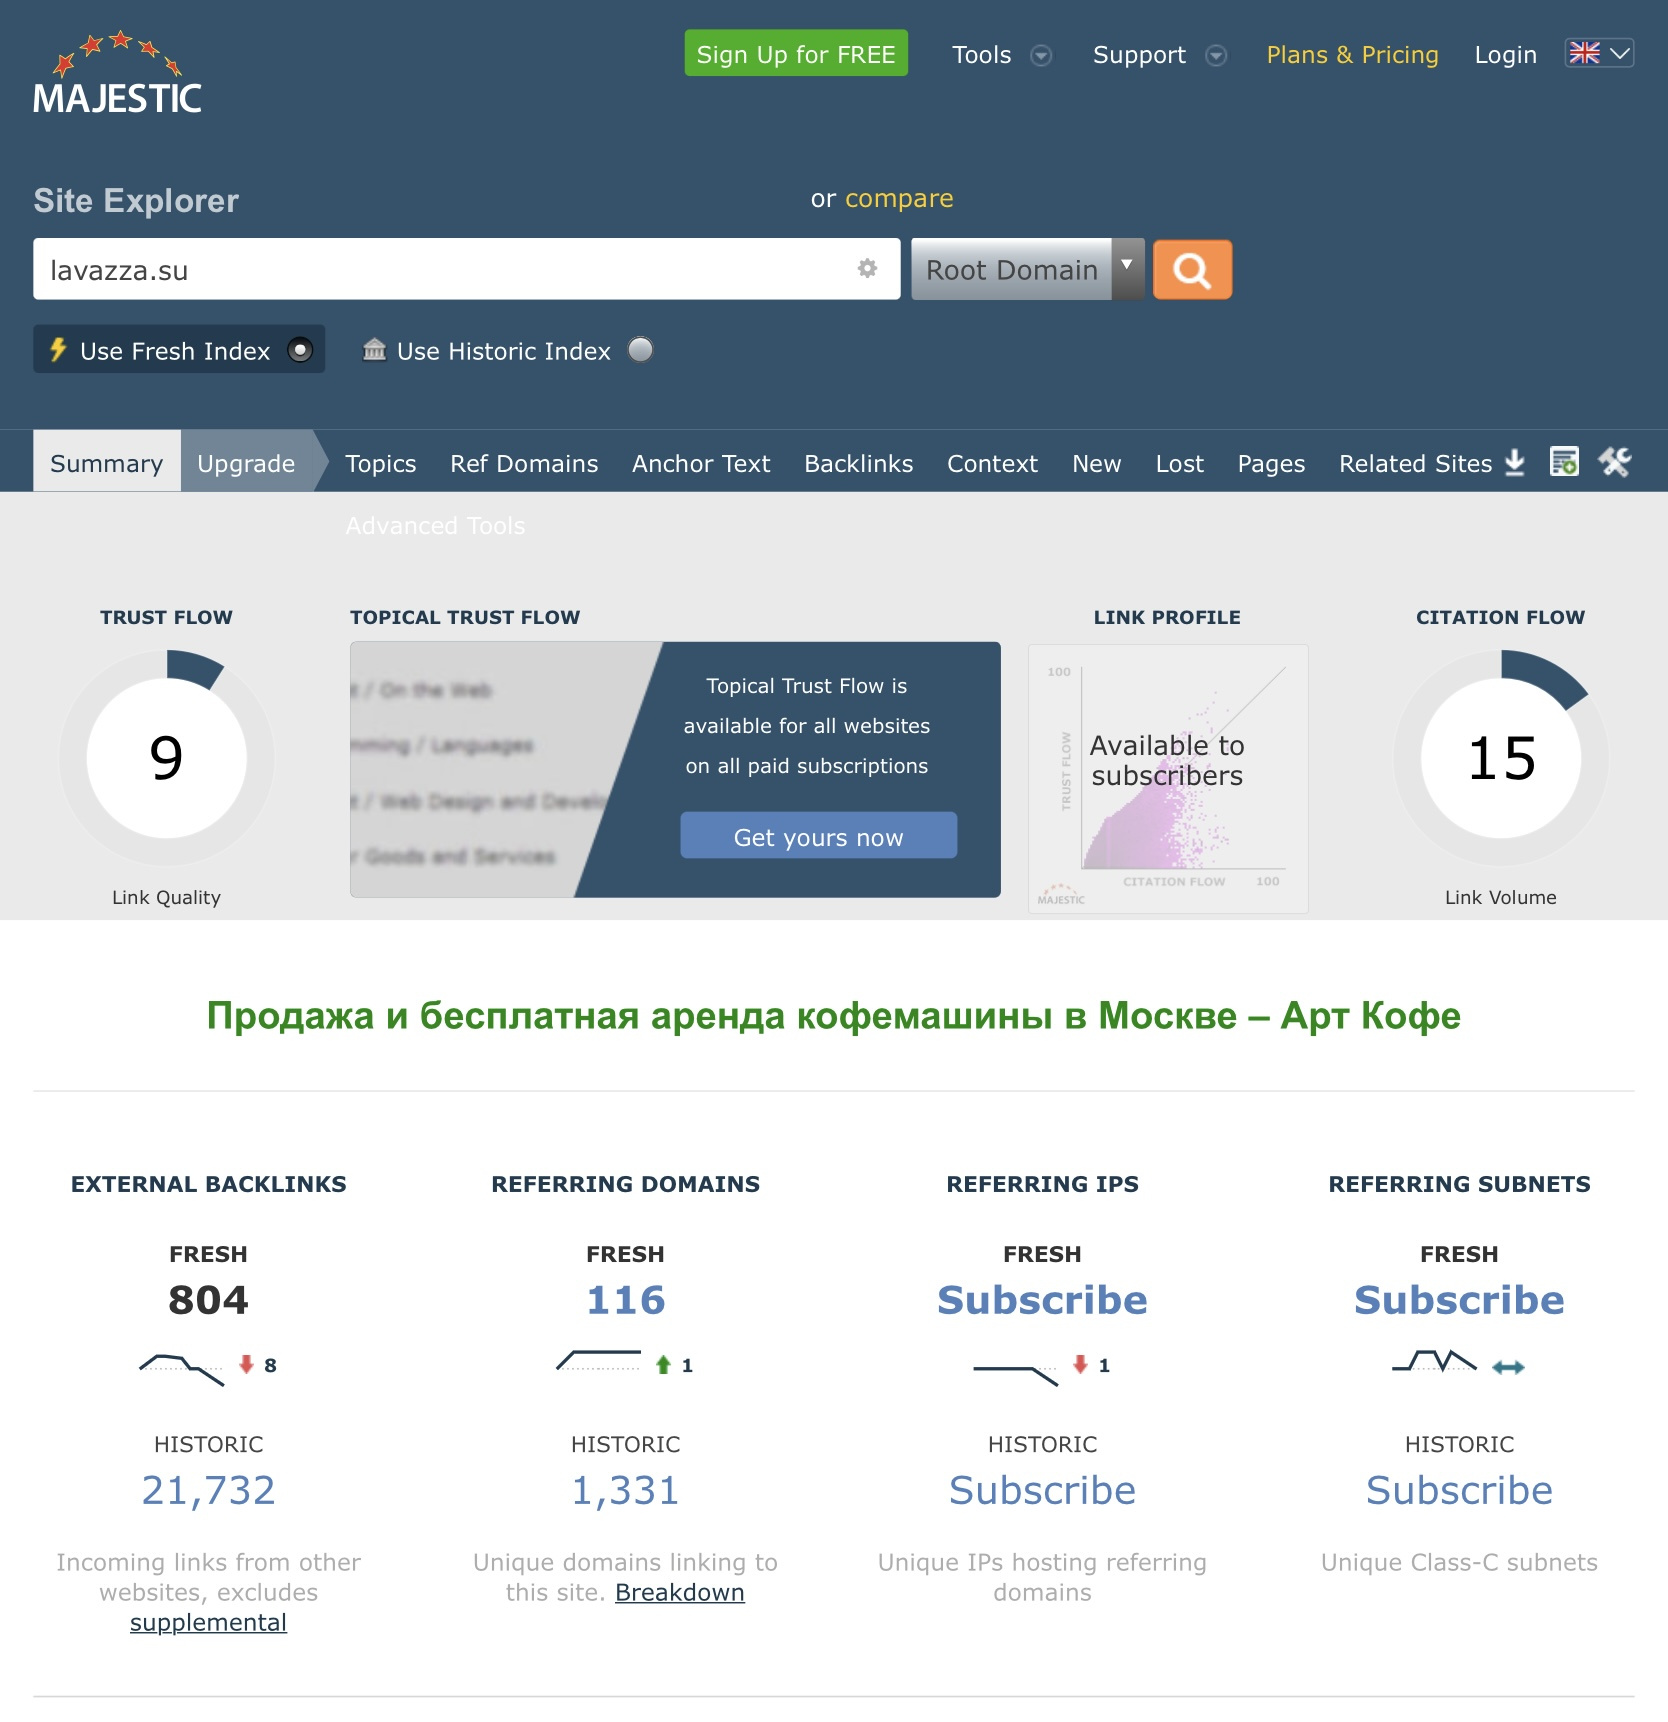1668x1722 pixels.
Task: Open the Topics tab
Action: pos(381,463)
